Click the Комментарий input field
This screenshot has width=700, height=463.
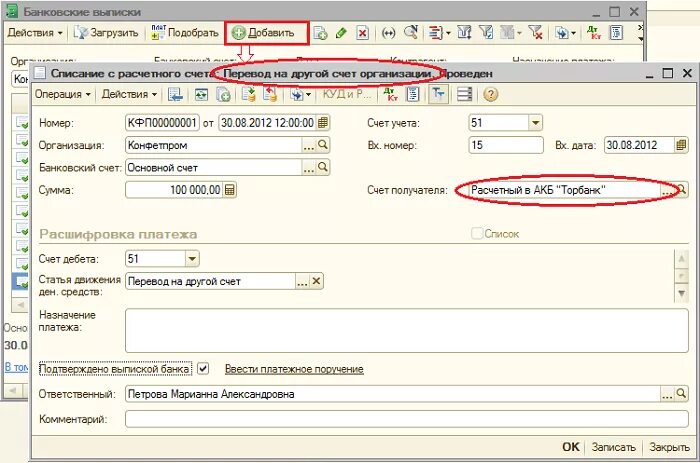407,419
